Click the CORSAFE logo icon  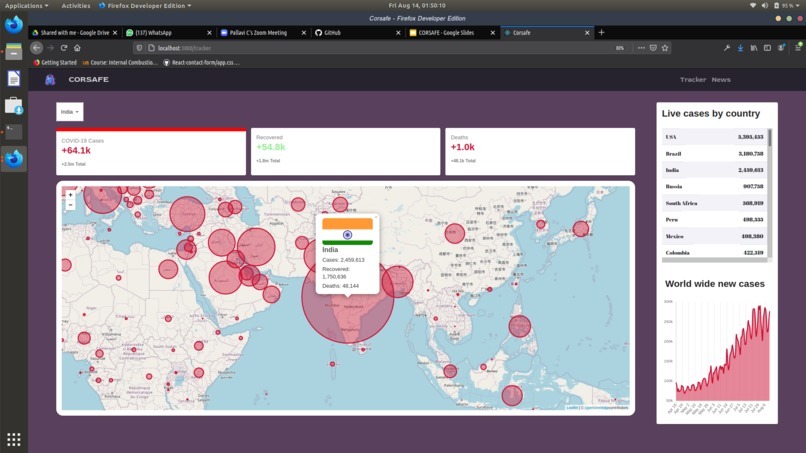click(x=50, y=80)
